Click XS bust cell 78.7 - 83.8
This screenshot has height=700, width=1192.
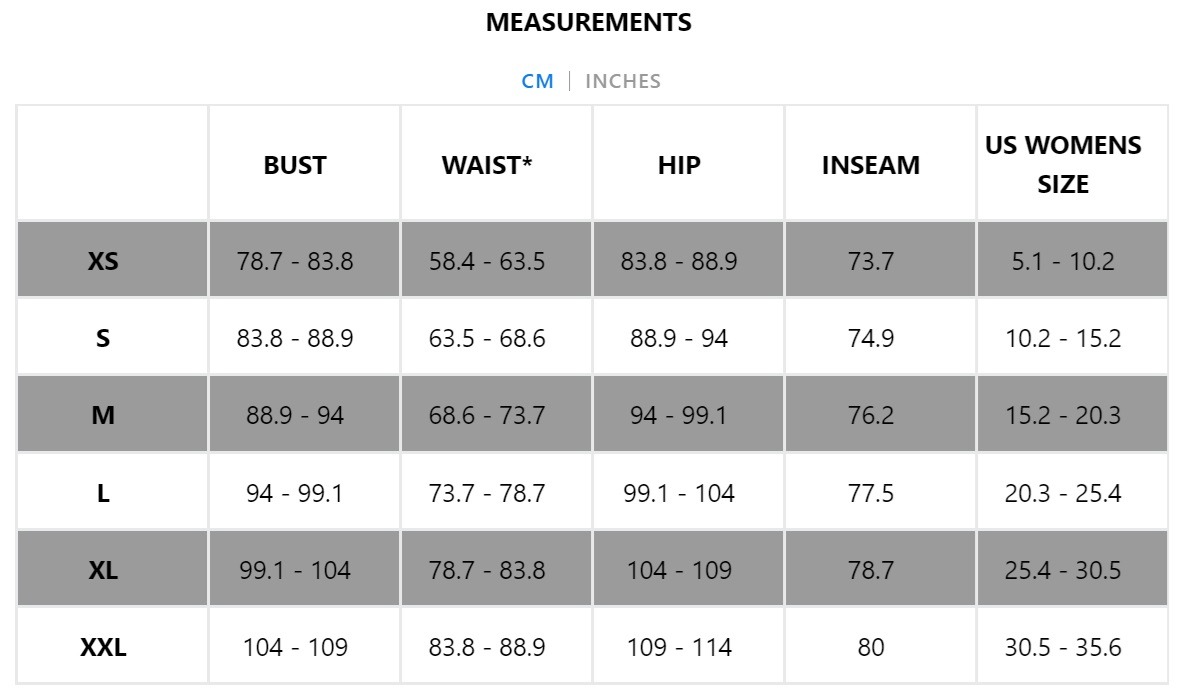coord(295,261)
